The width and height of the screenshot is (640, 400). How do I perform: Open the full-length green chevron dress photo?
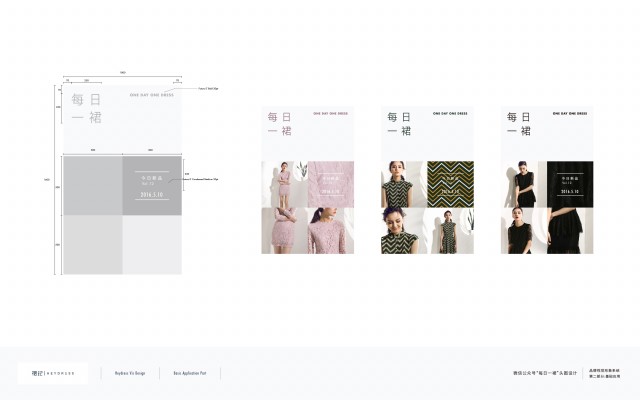[451, 231]
